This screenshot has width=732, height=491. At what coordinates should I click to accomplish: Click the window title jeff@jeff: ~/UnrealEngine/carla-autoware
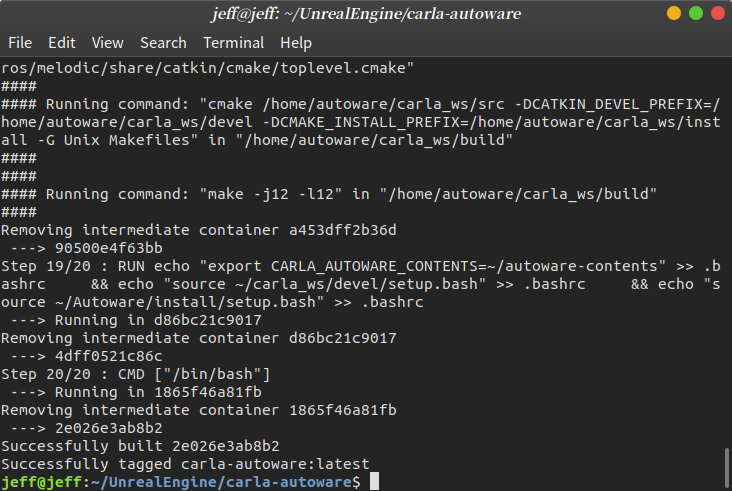click(x=366, y=14)
